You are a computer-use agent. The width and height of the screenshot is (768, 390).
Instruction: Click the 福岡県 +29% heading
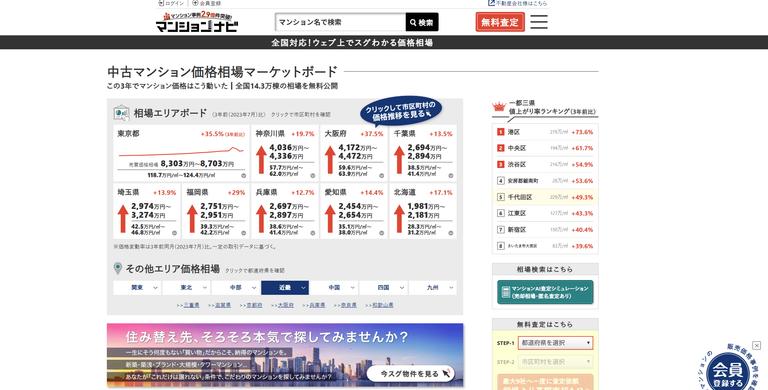[216, 192]
